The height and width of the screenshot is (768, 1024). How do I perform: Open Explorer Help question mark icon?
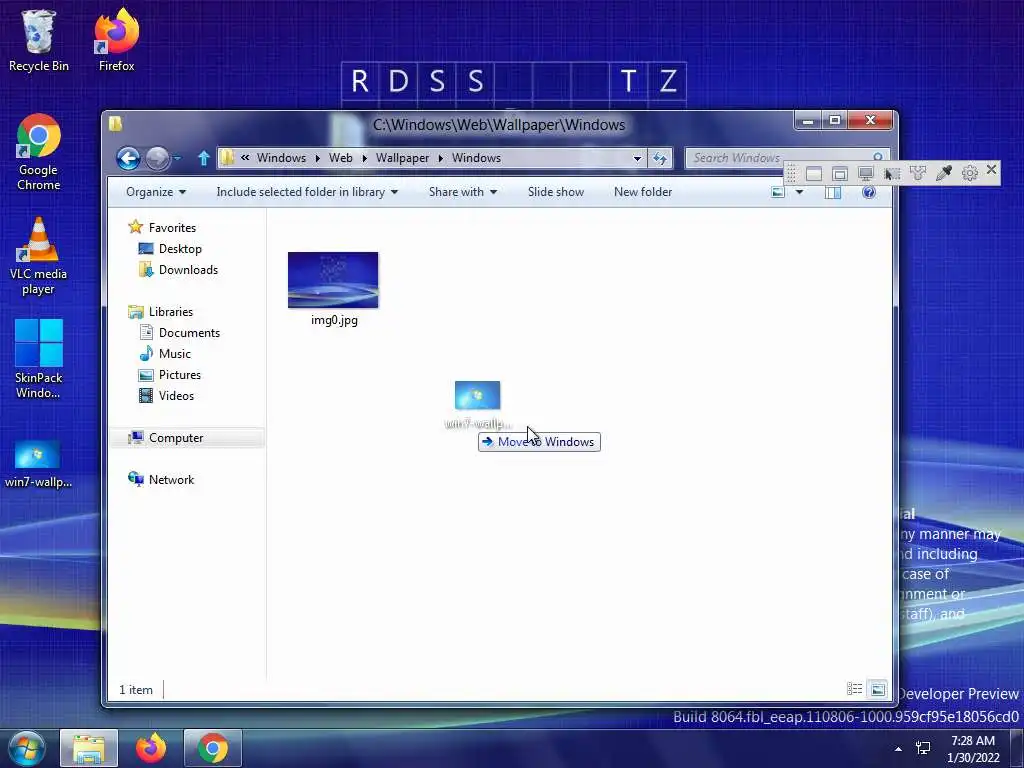point(869,192)
